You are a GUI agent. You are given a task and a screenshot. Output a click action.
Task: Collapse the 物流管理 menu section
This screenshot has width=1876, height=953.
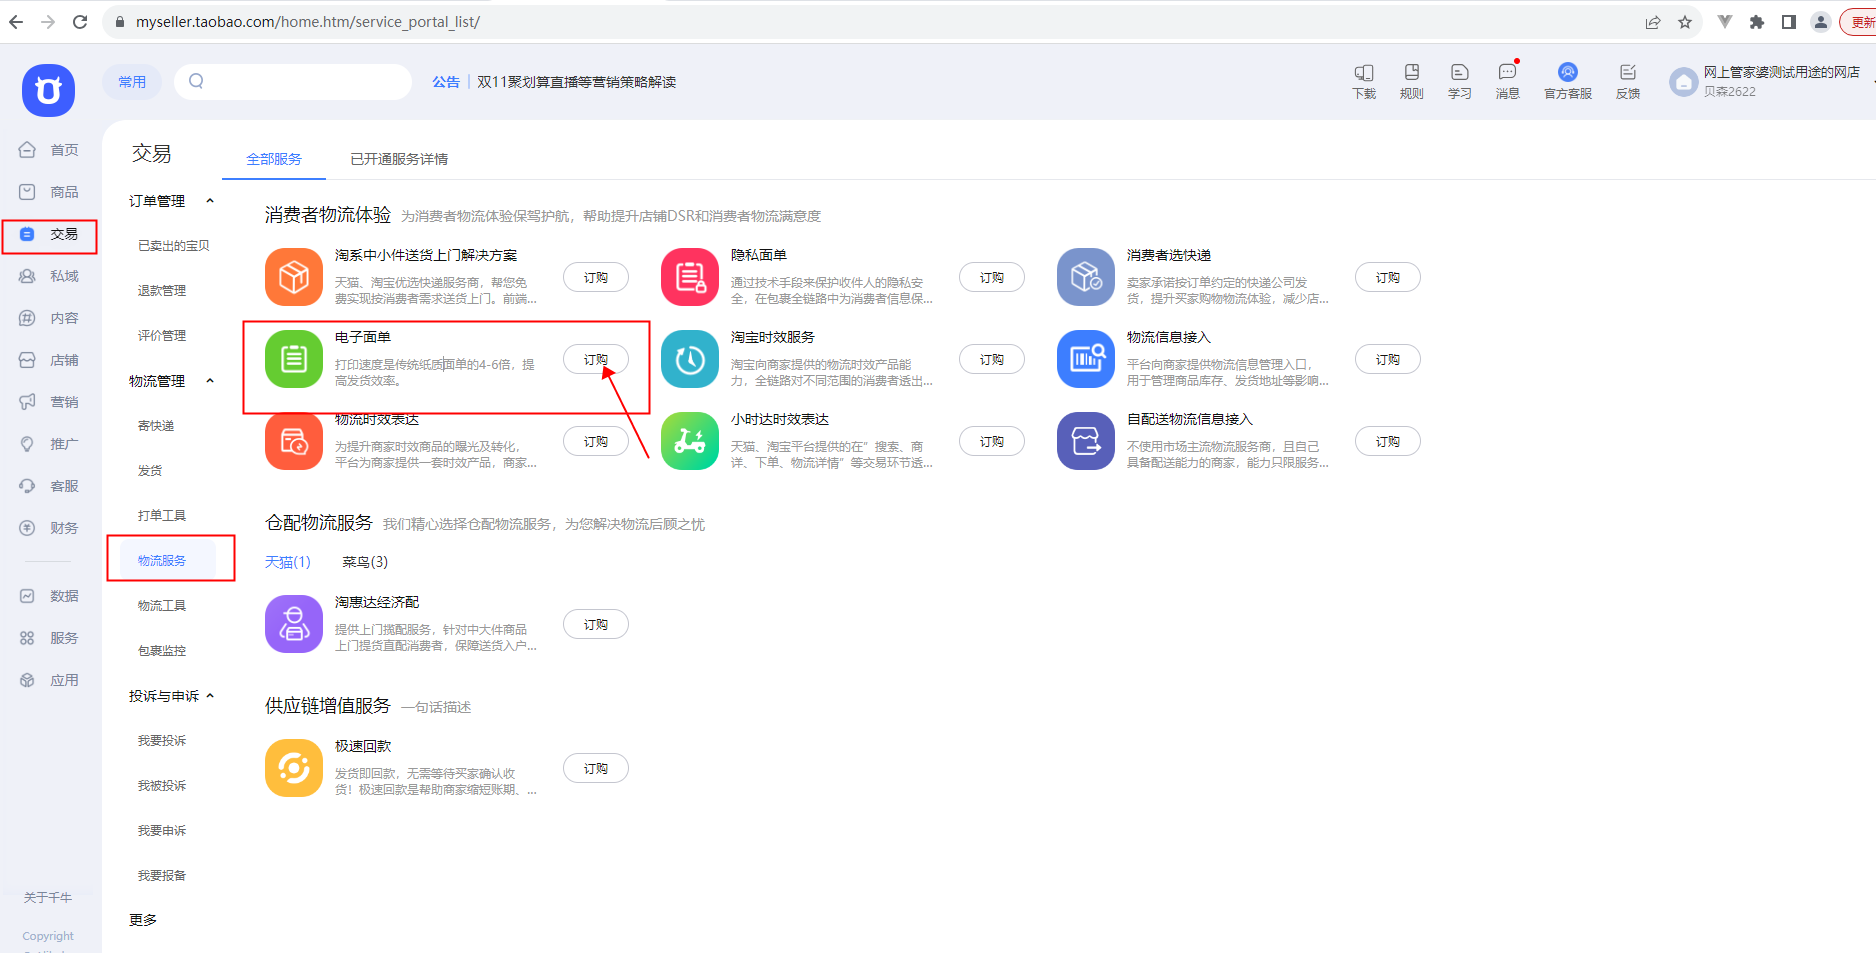pos(210,381)
